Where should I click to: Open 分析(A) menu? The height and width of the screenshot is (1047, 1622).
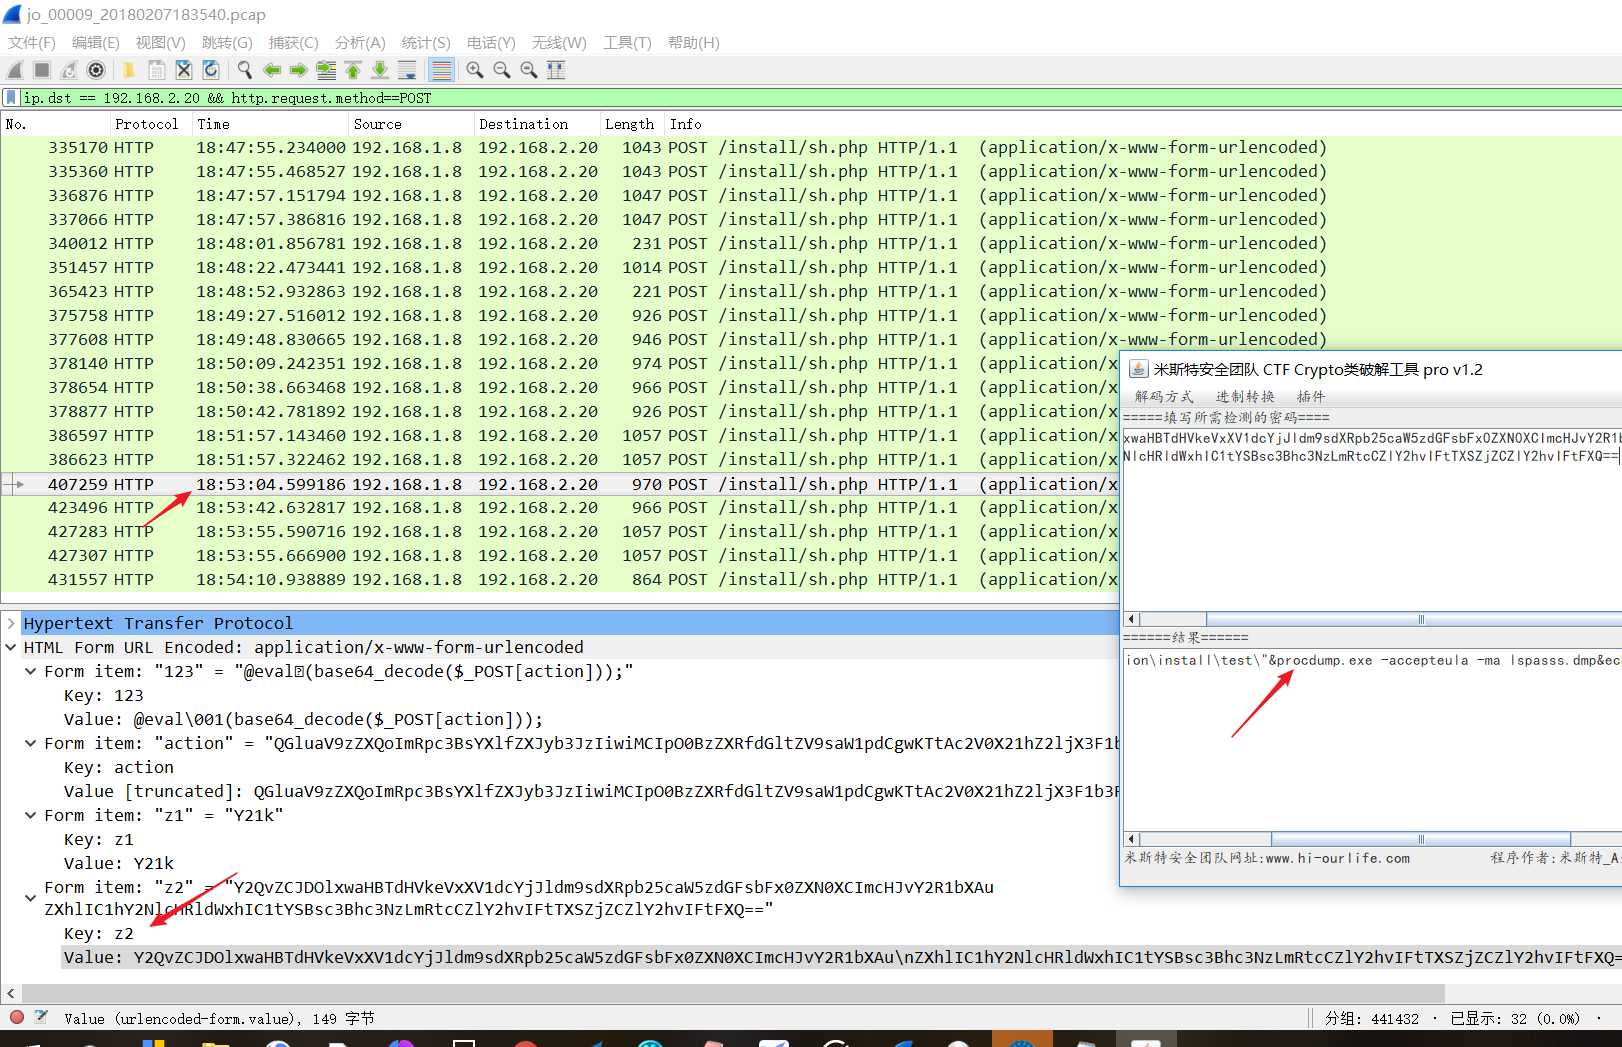(360, 42)
